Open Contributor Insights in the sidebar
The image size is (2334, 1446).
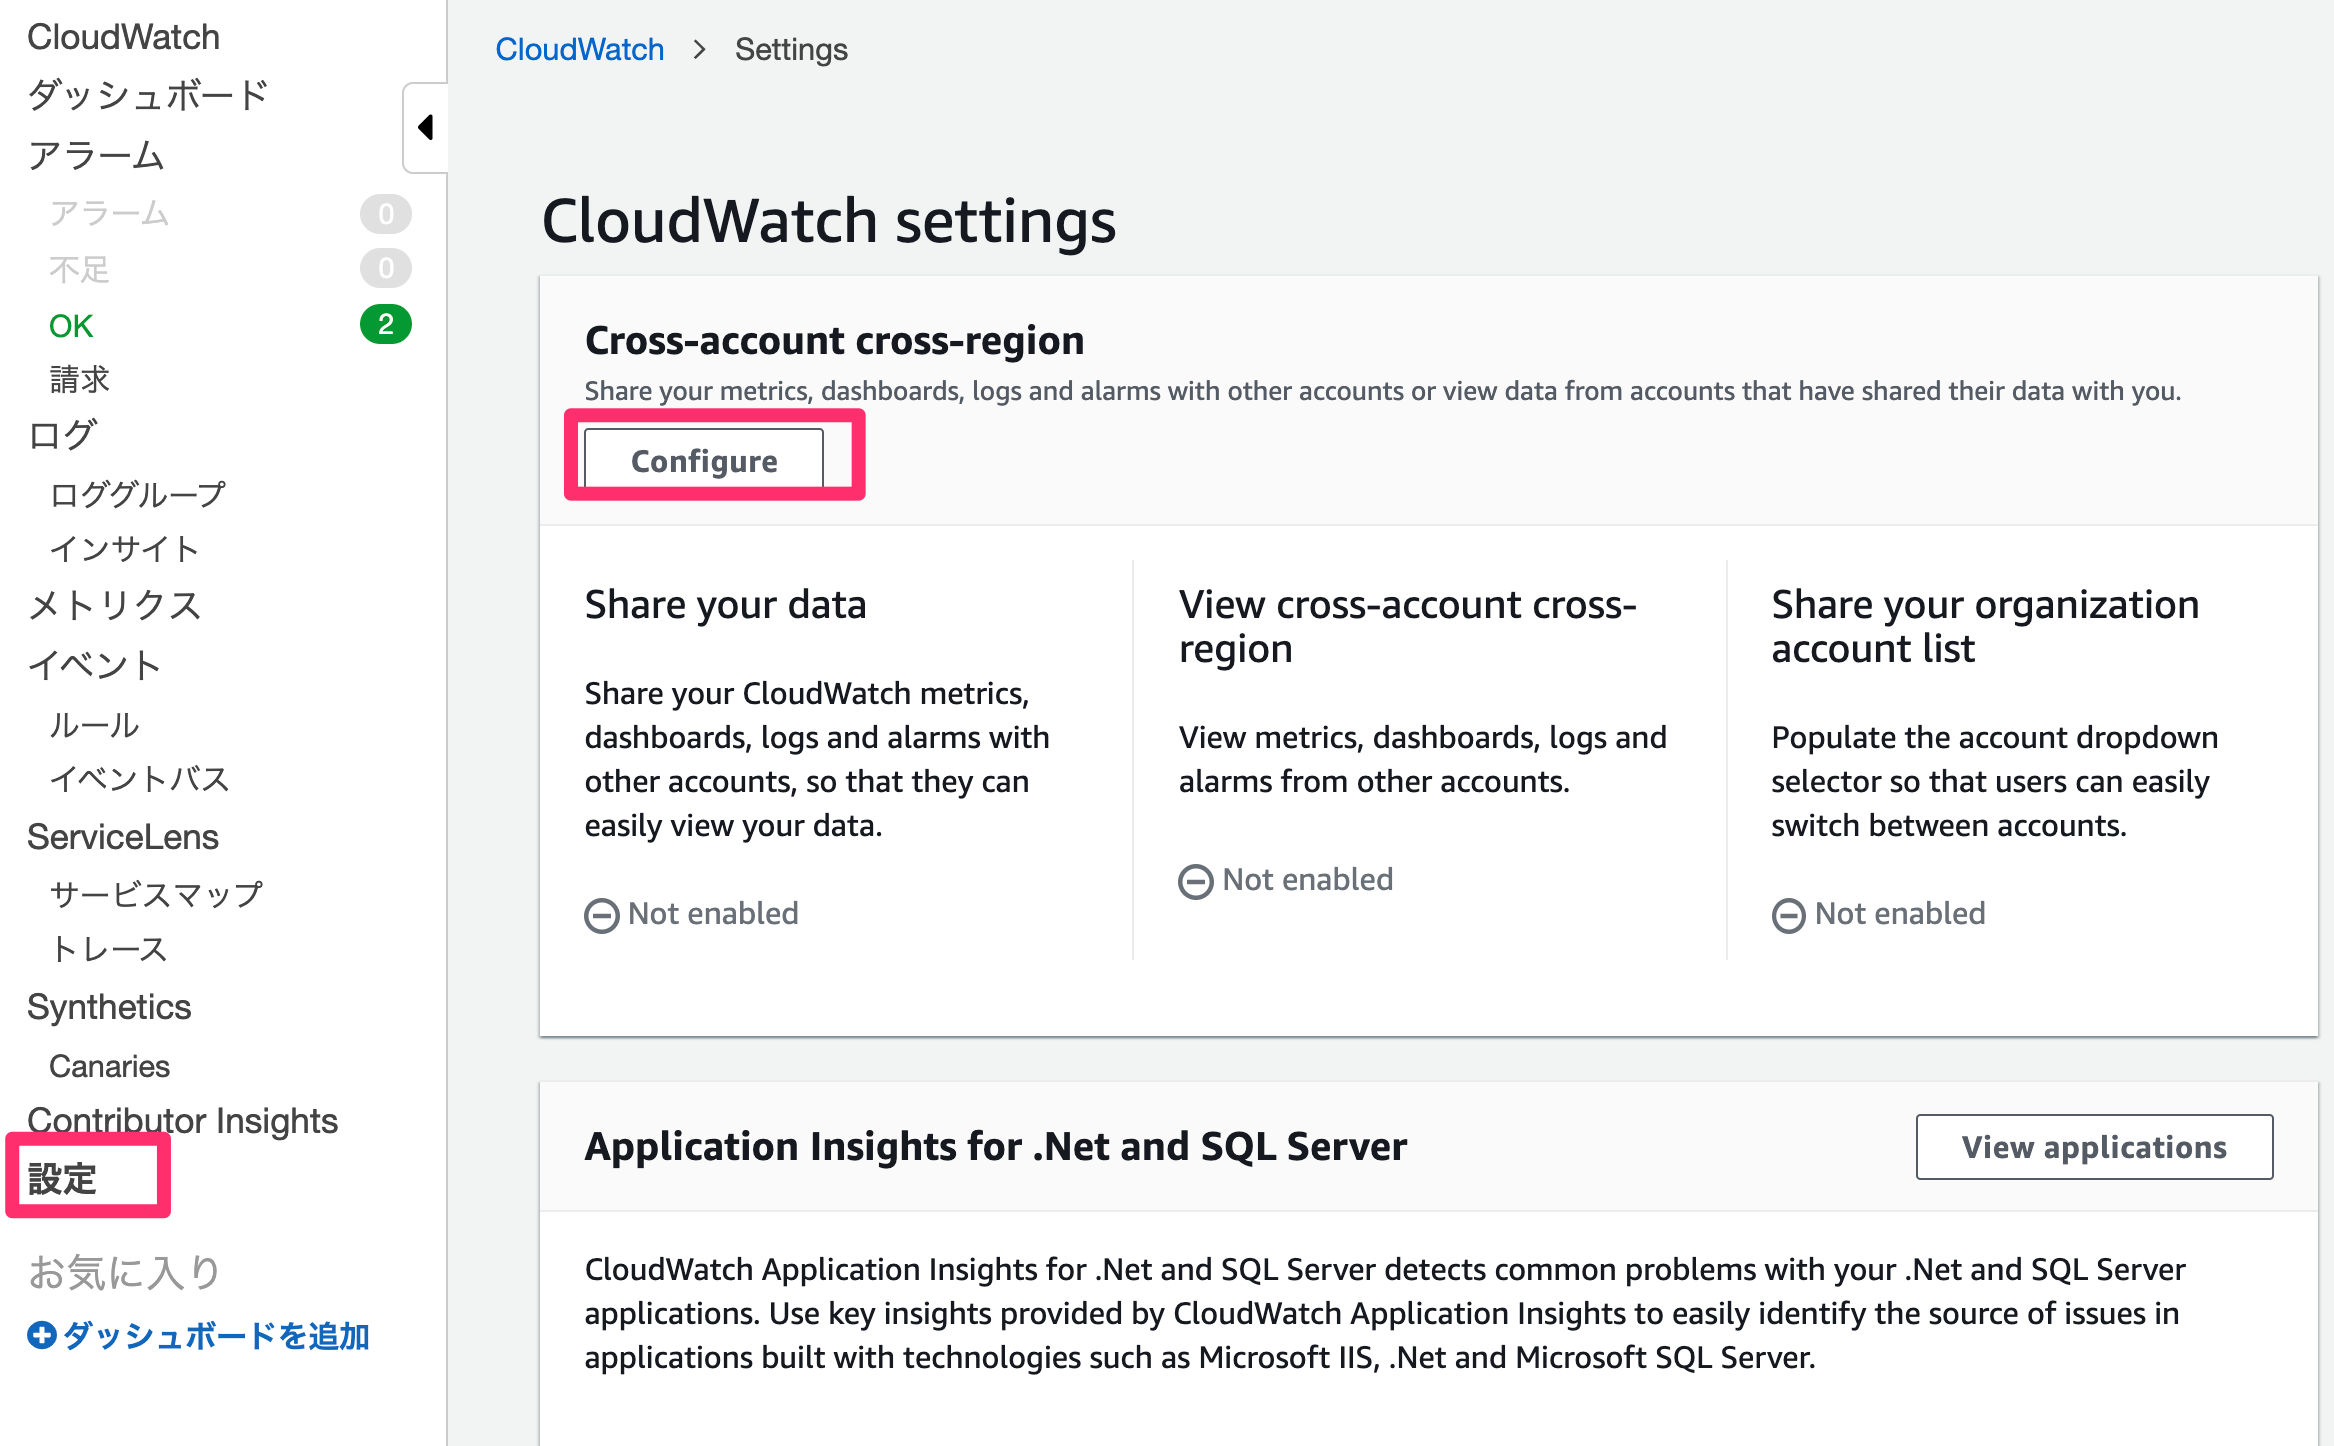(183, 1121)
